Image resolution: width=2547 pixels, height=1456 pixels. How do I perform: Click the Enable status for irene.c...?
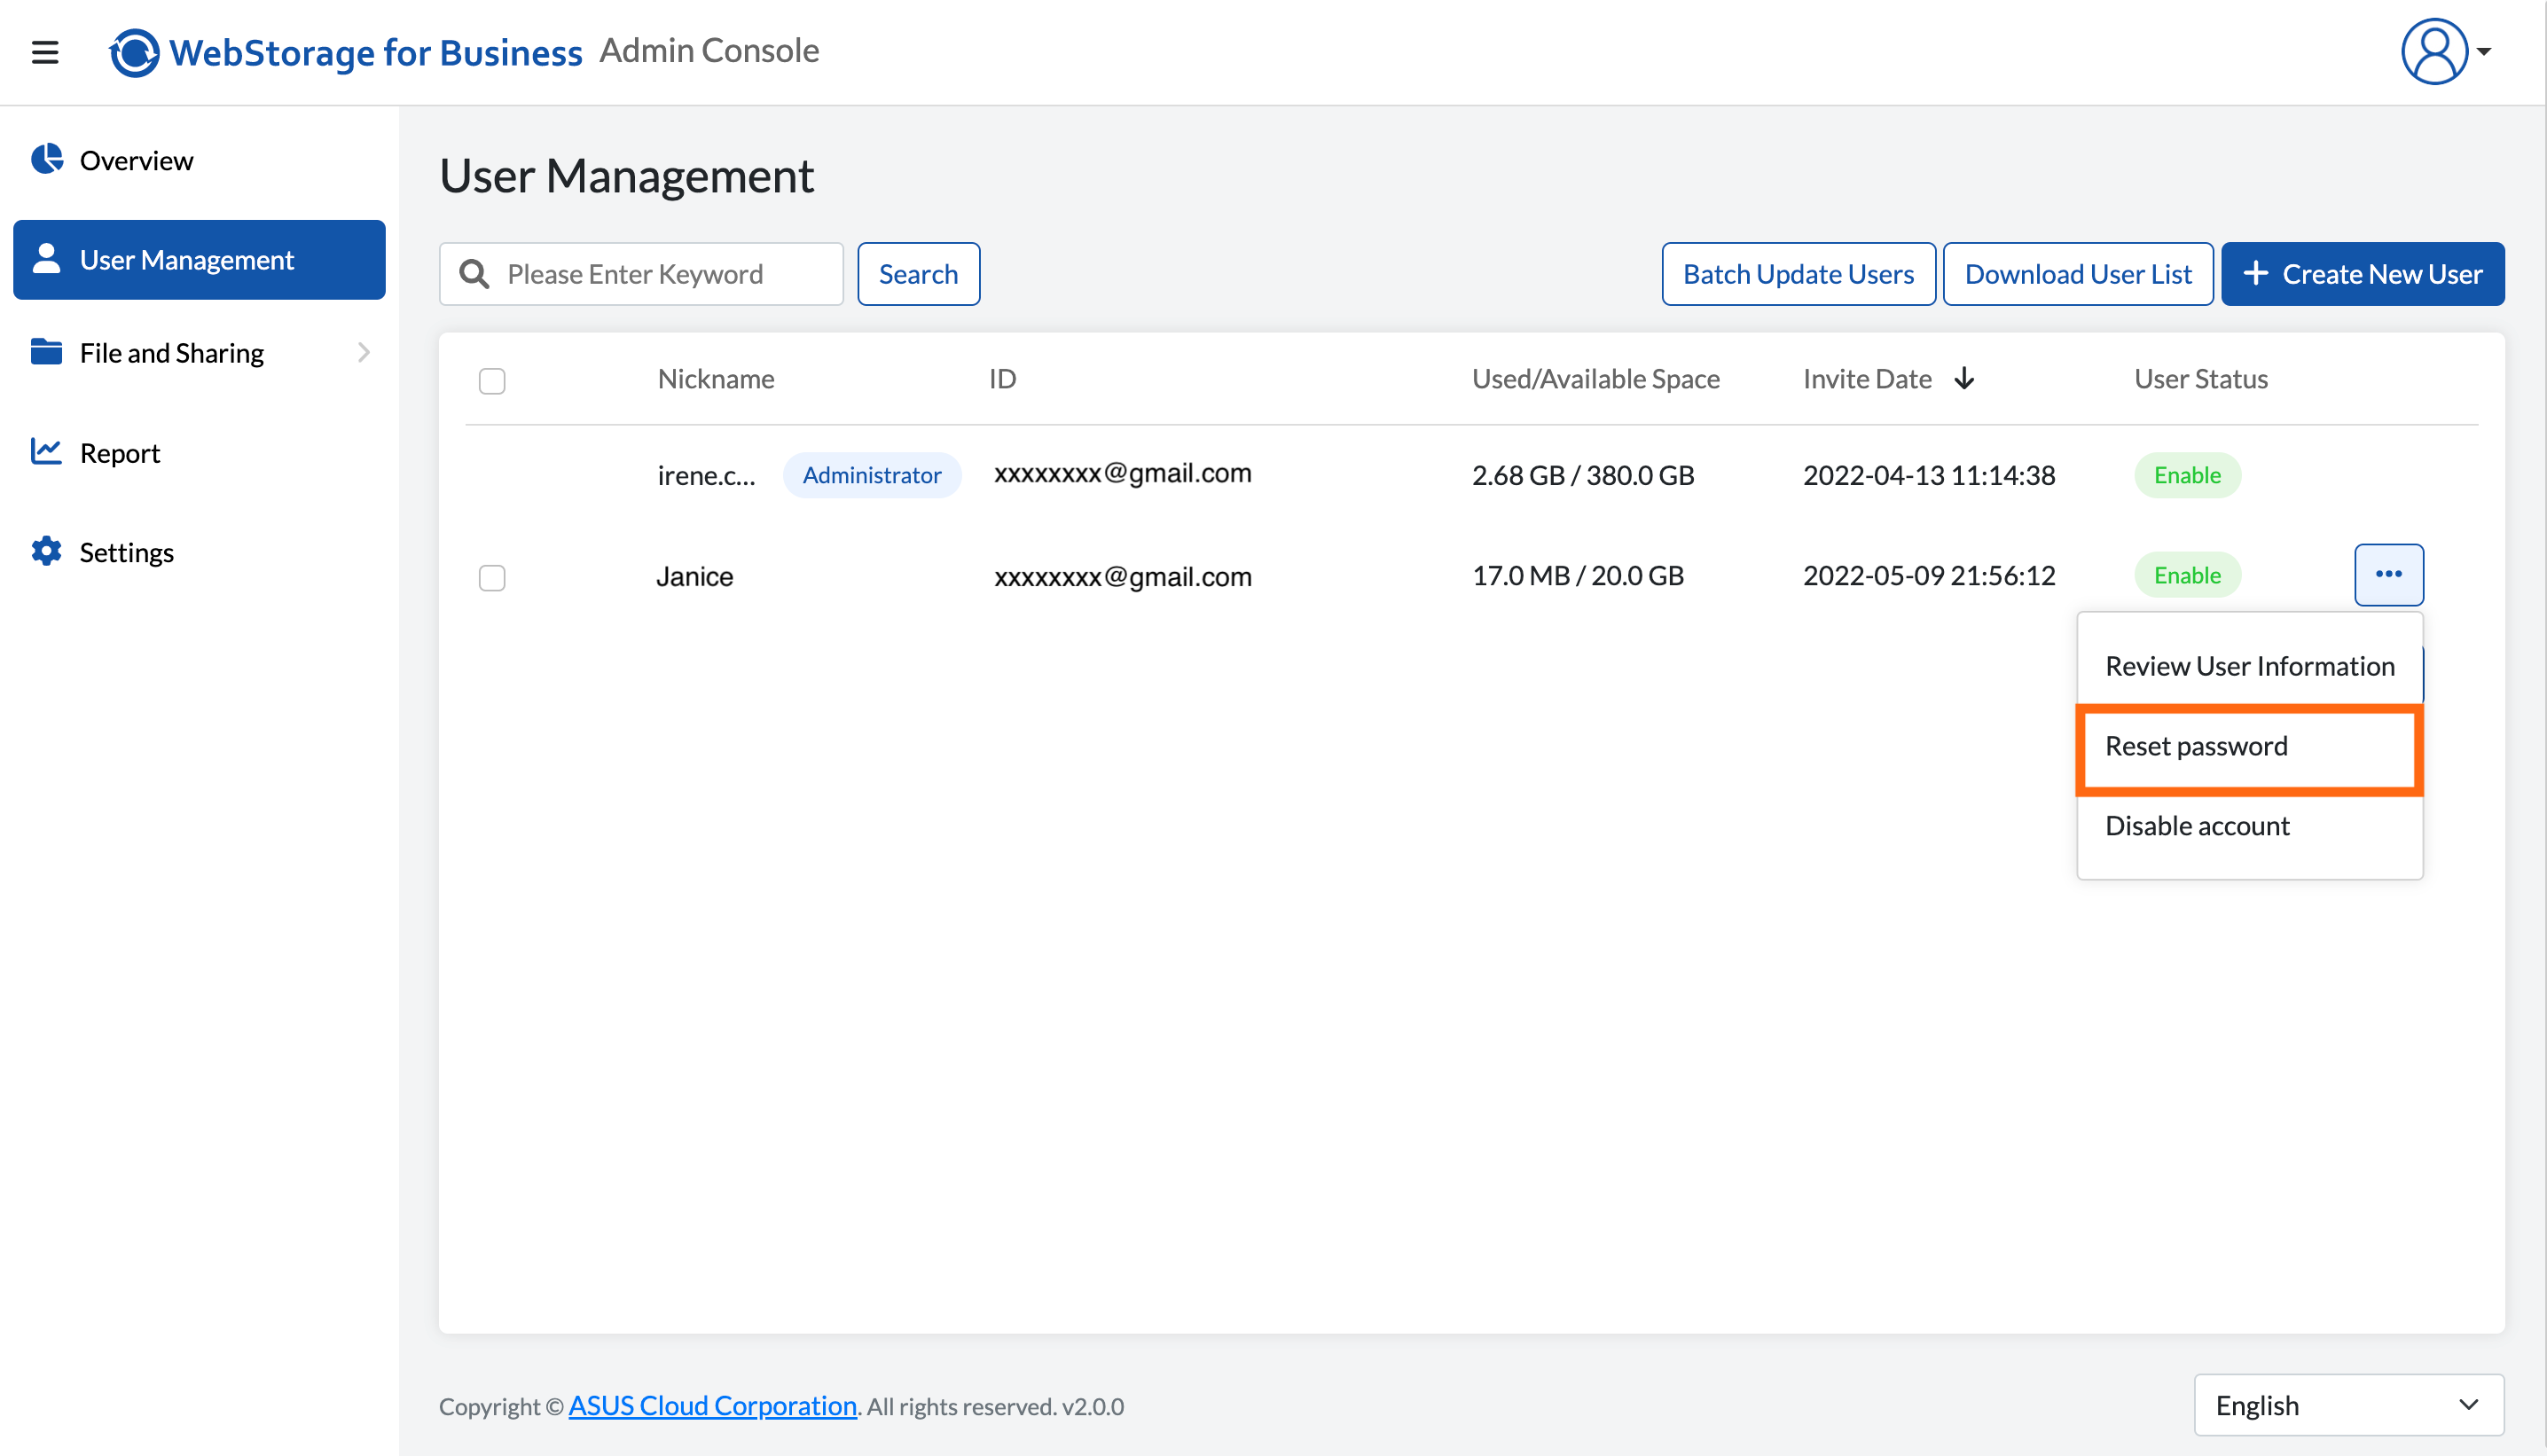click(2187, 475)
